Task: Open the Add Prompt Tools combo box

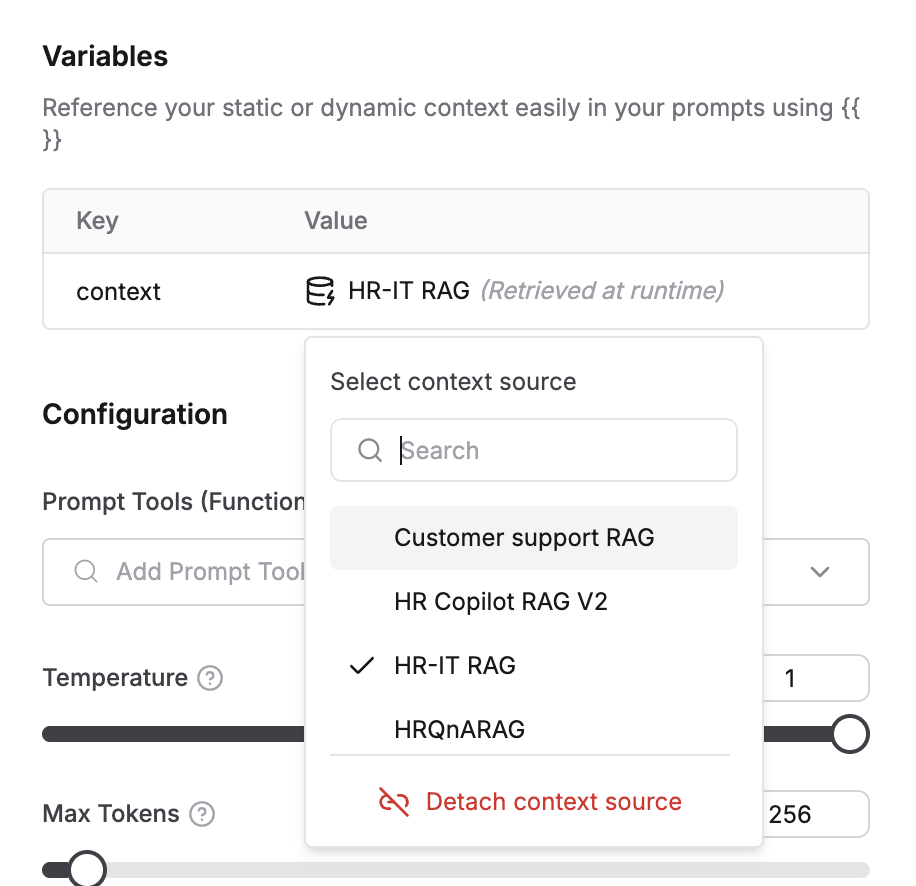Action: click(x=180, y=571)
